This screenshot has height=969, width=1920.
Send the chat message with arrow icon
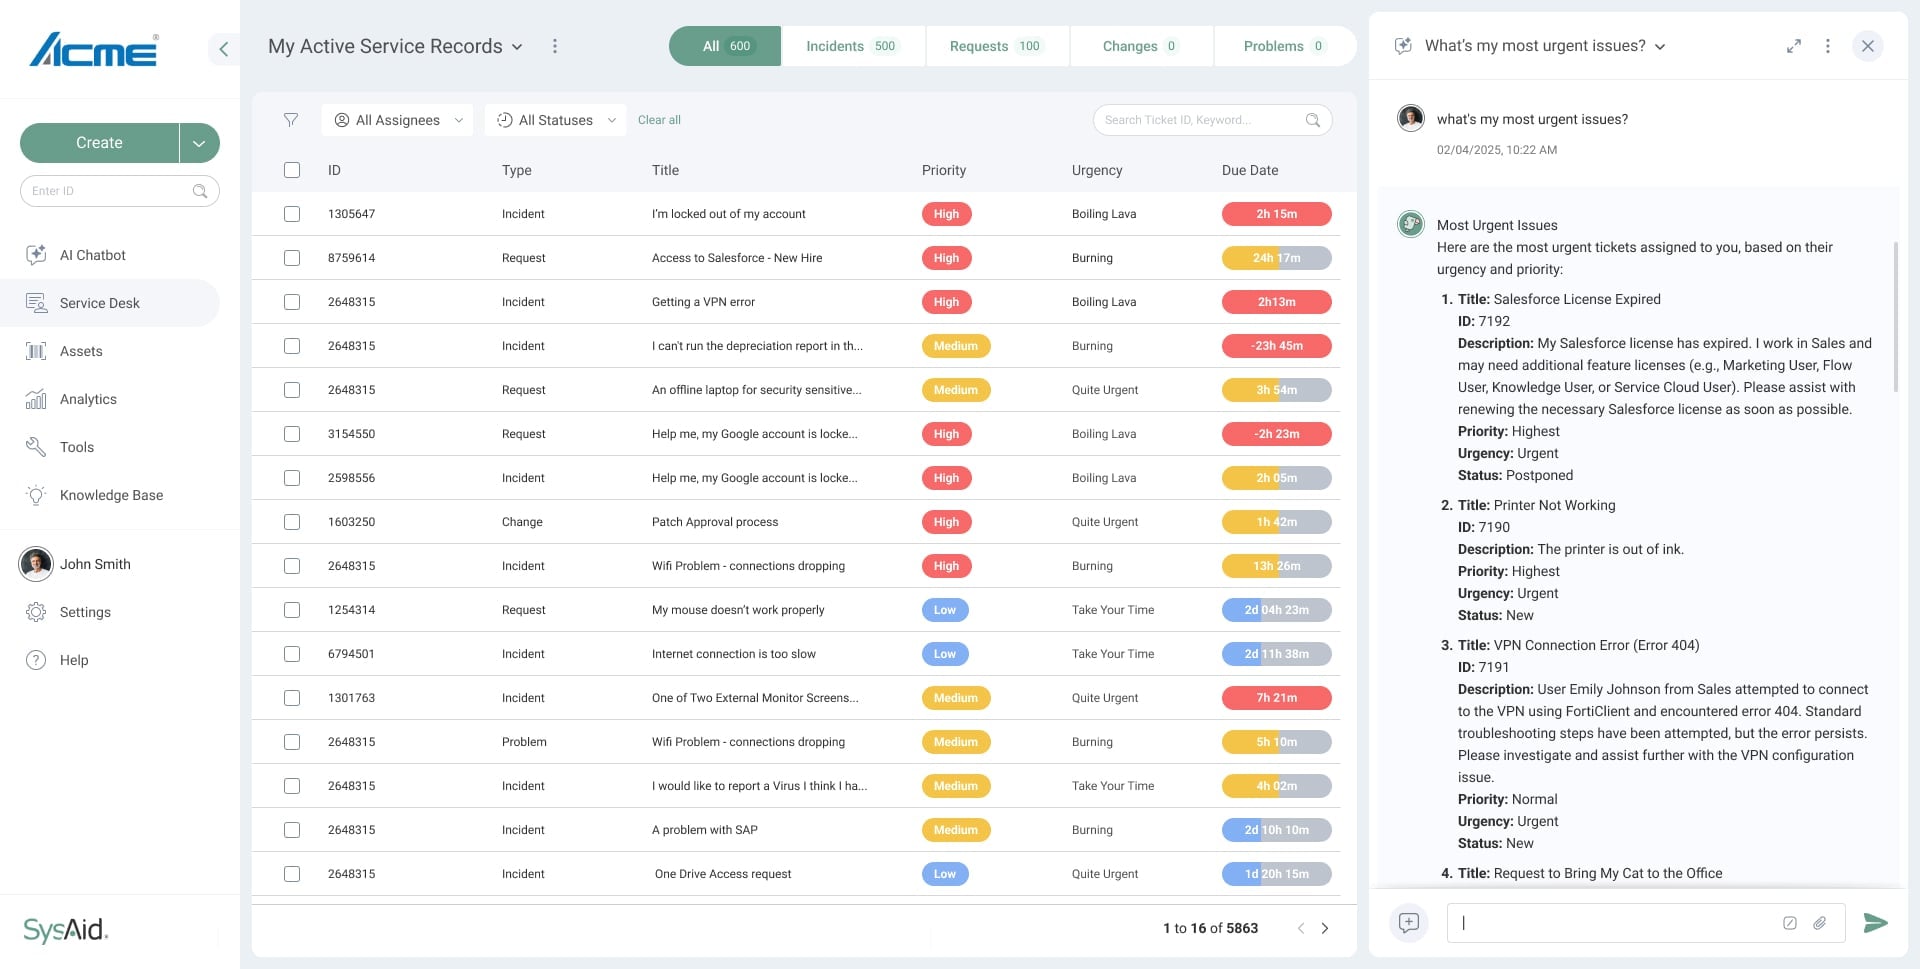(1875, 923)
